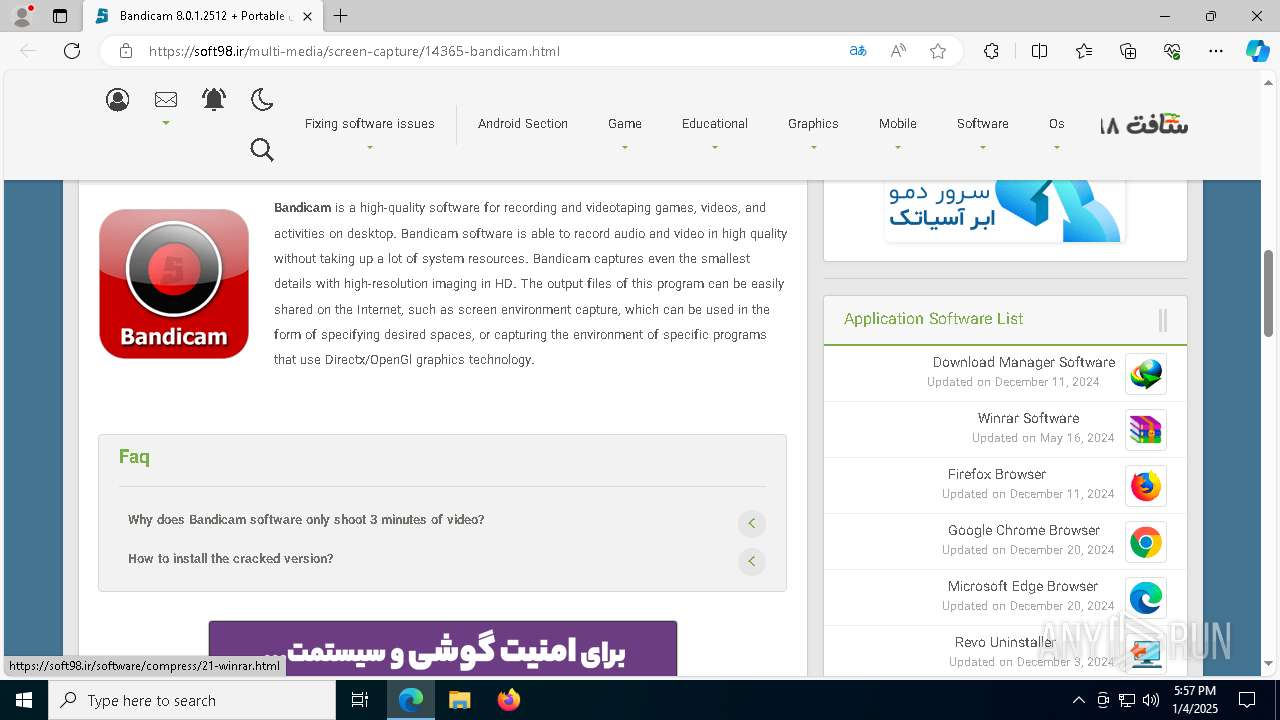Viewport: 1280px width, 720px height.
Task: View site information lock icon
Action: (x=126, y=51)
